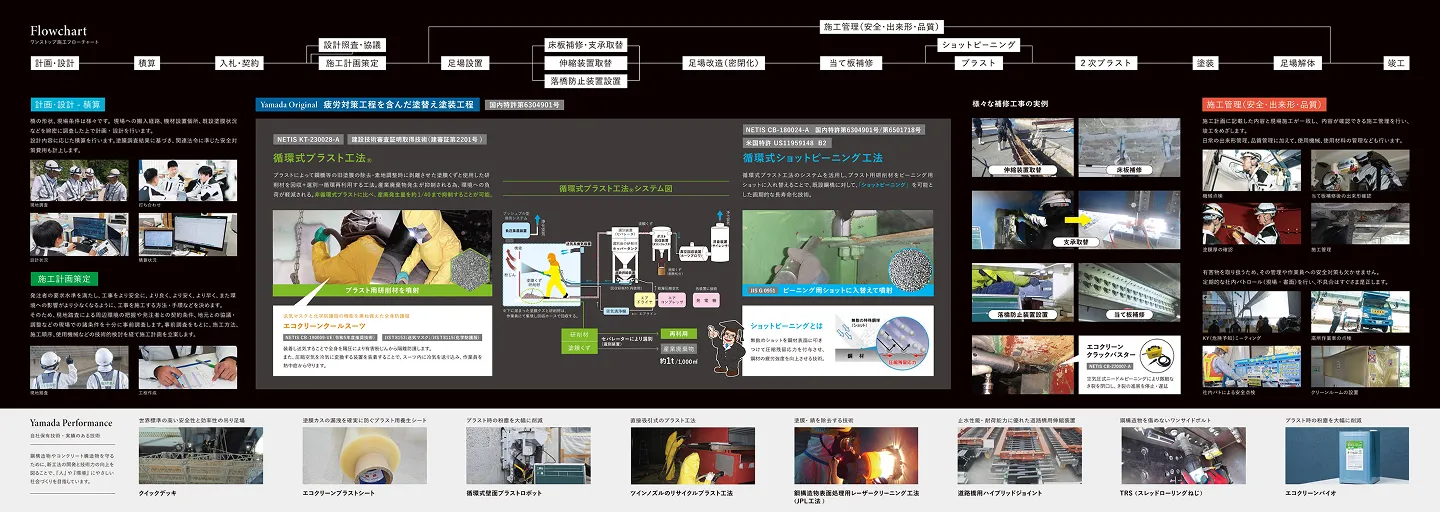Click the 産業廃棄物 box in the diagram
Image resolution: width=1440 pixels, height=512 pixels.
(679, 348)
